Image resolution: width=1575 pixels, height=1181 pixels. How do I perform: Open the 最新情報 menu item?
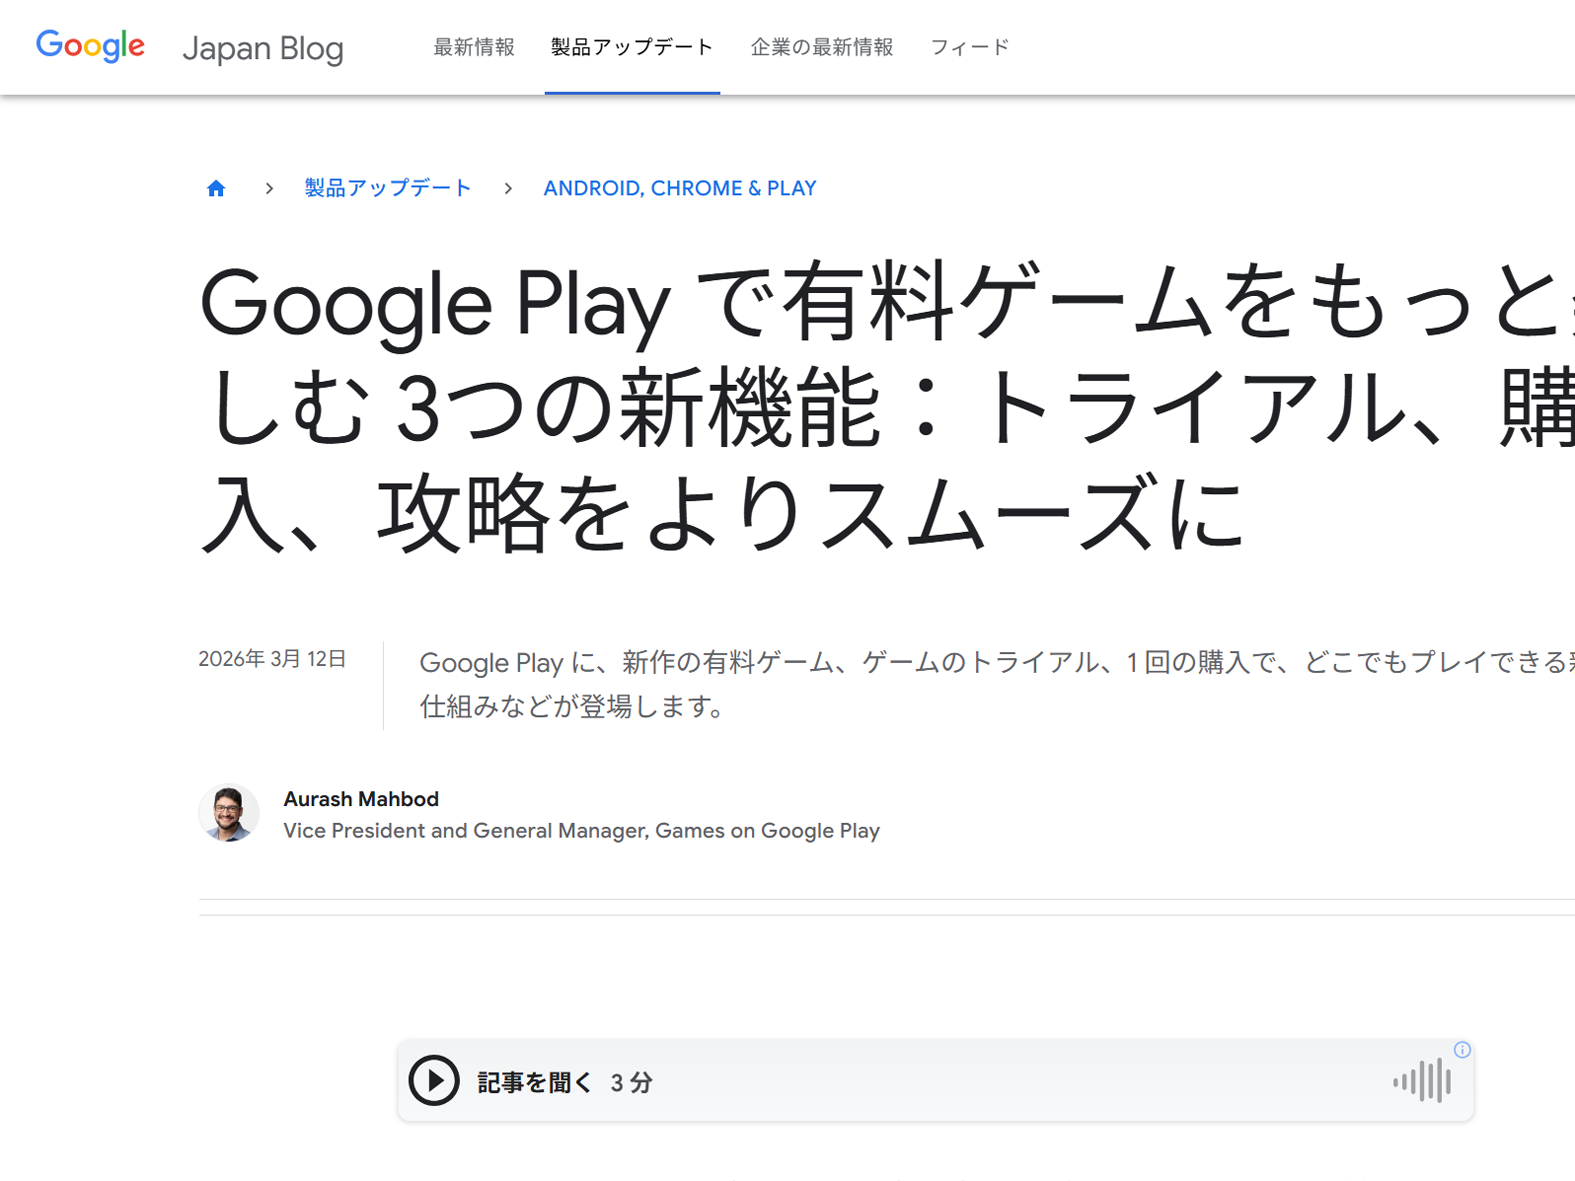pos(473,46)
